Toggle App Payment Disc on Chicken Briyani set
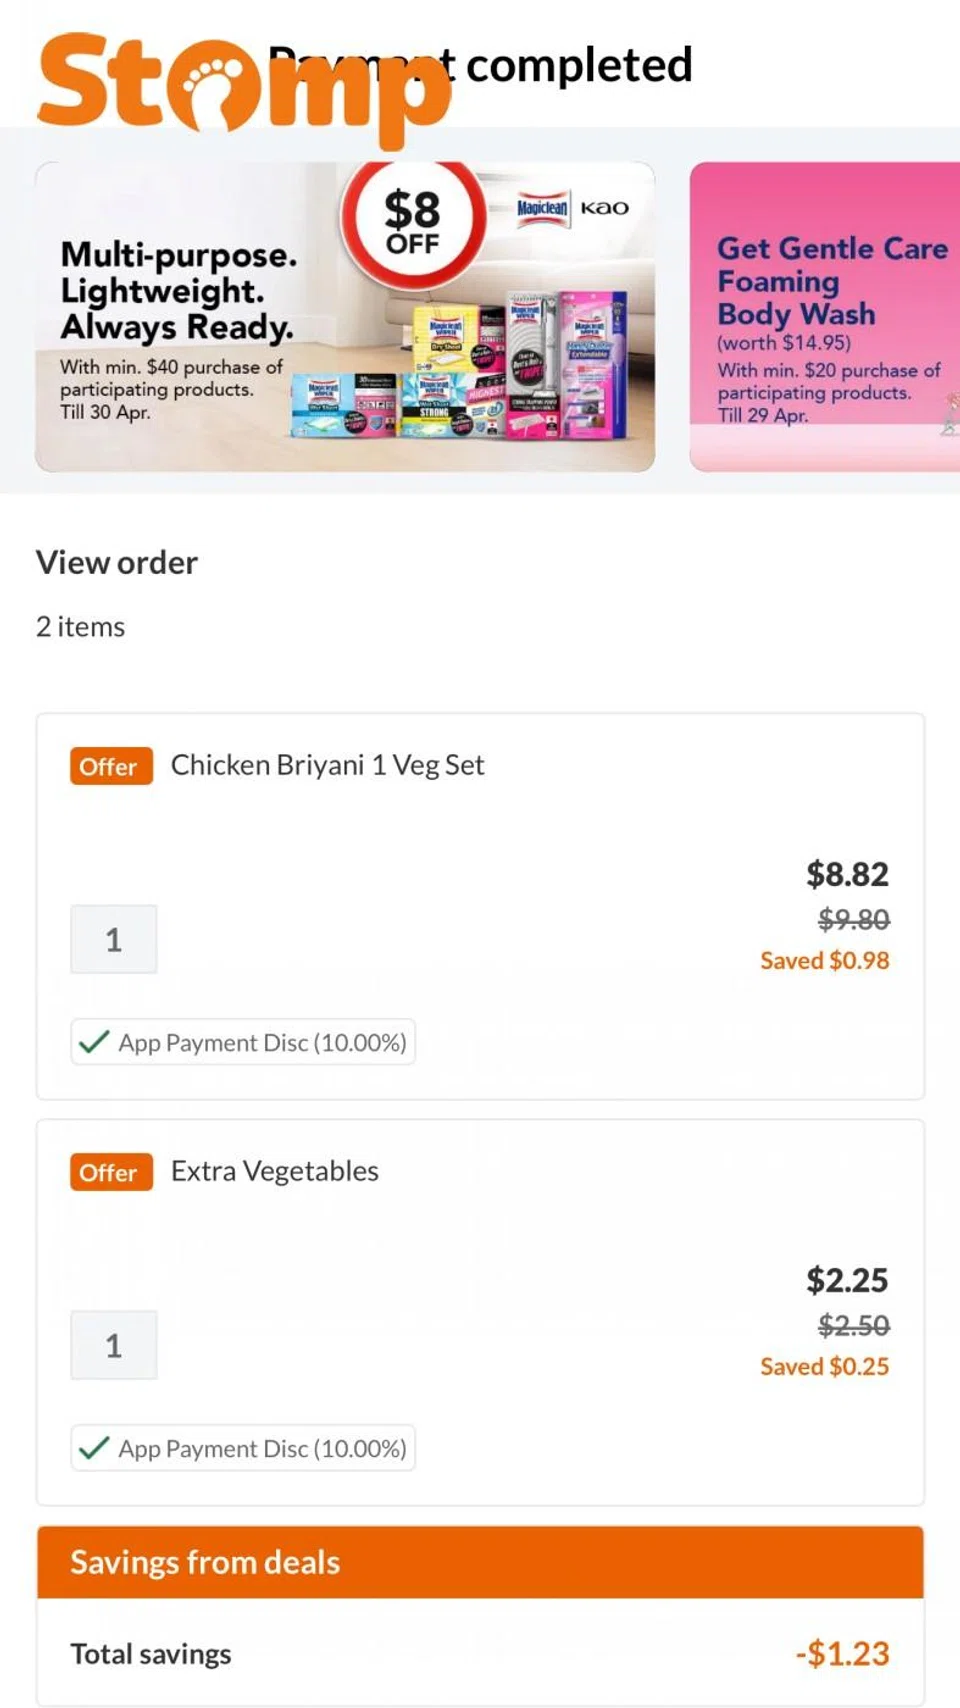The width and height of the screenshot is (960, 1708). click(x=242, y=1043)
